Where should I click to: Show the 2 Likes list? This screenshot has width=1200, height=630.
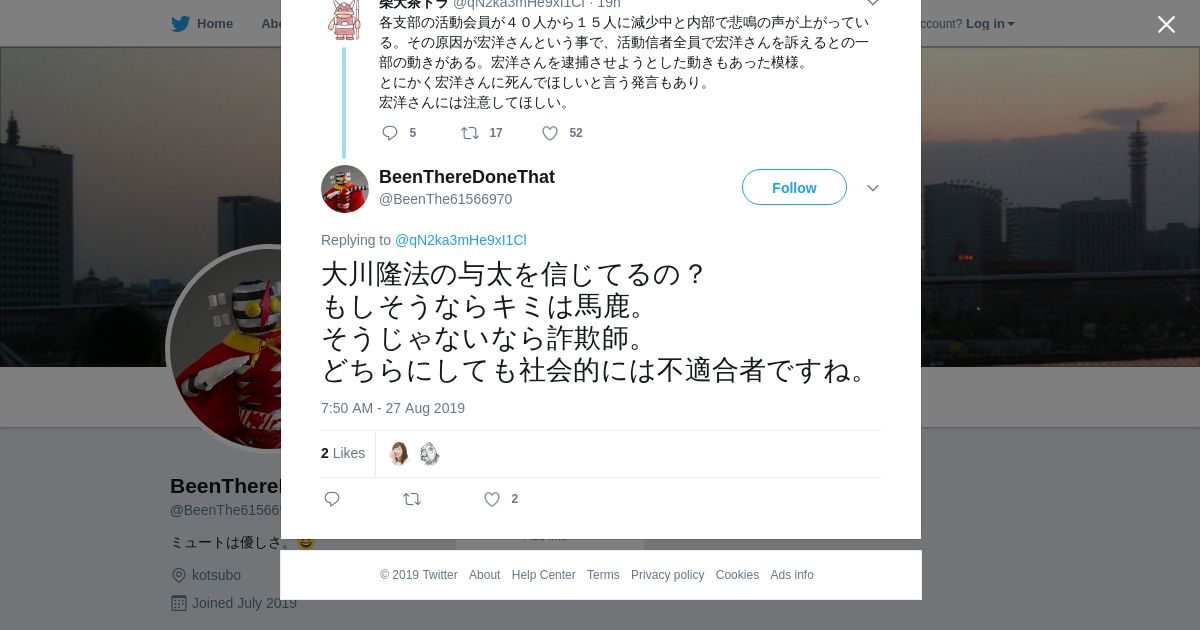coord(343,453)
